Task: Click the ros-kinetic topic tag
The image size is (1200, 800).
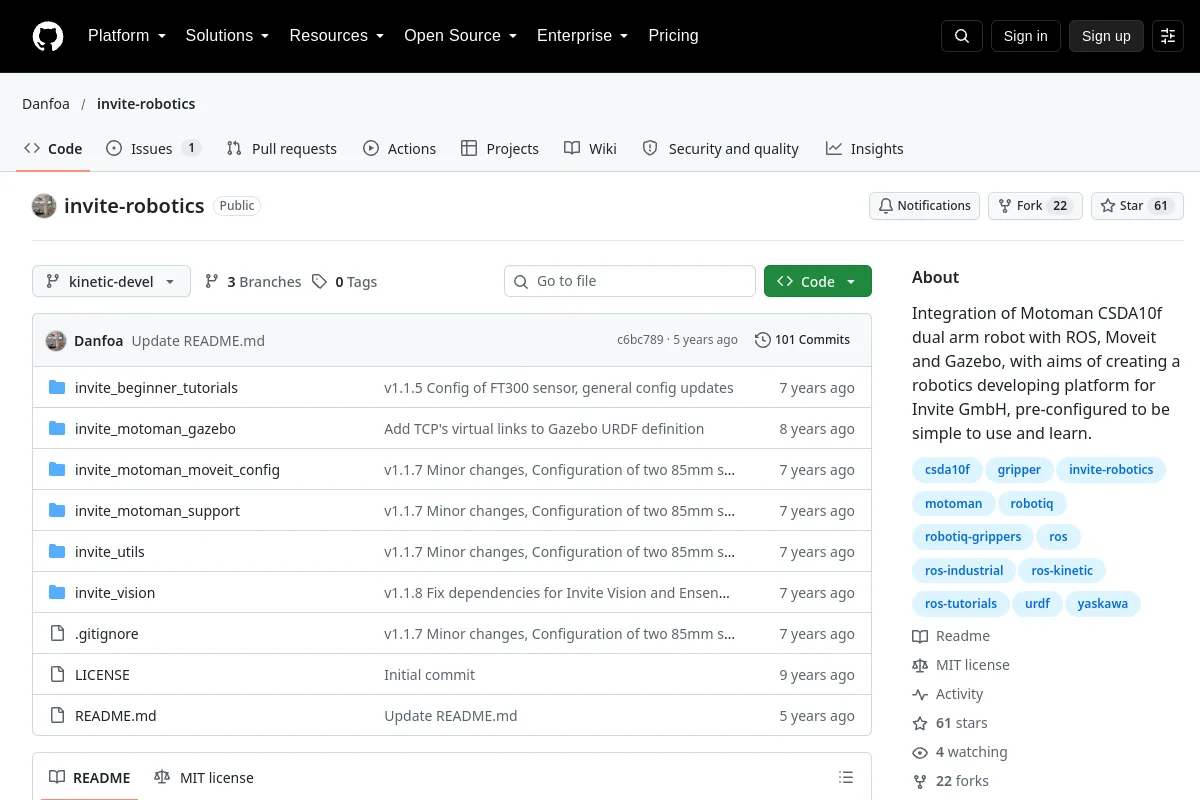Action: click(1062, 571)
